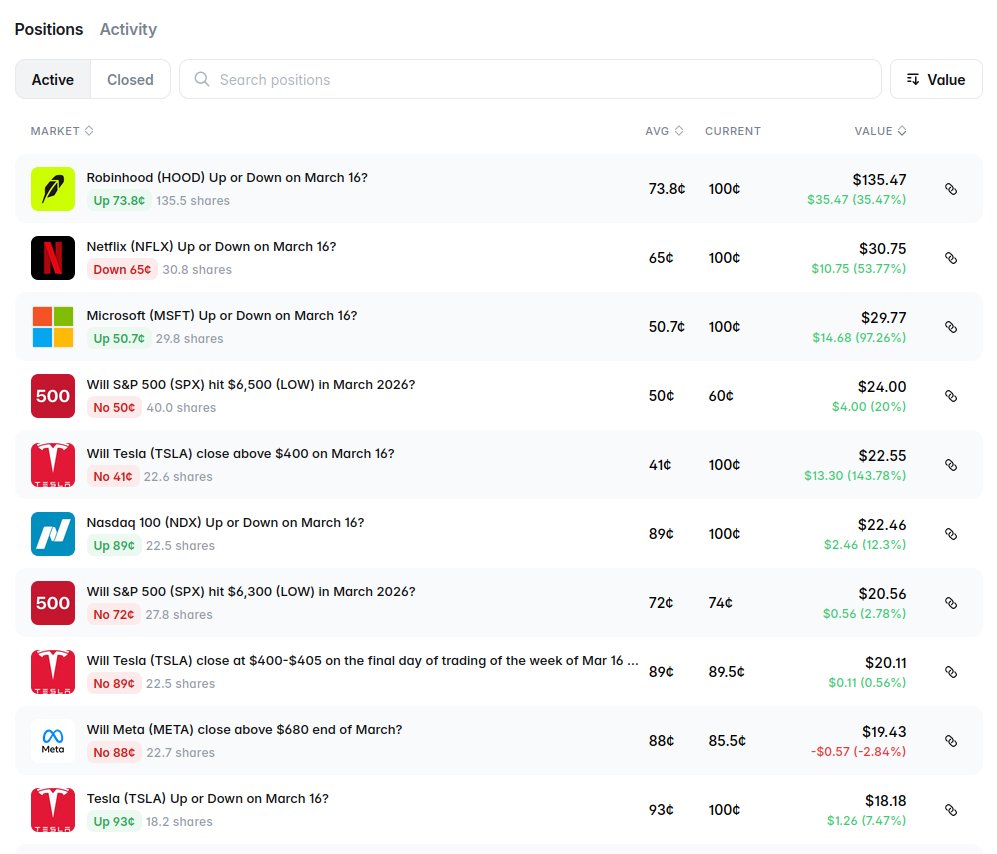
Task: Open Tesla close at $400-$405 market title
Action: tap(362, 661)
